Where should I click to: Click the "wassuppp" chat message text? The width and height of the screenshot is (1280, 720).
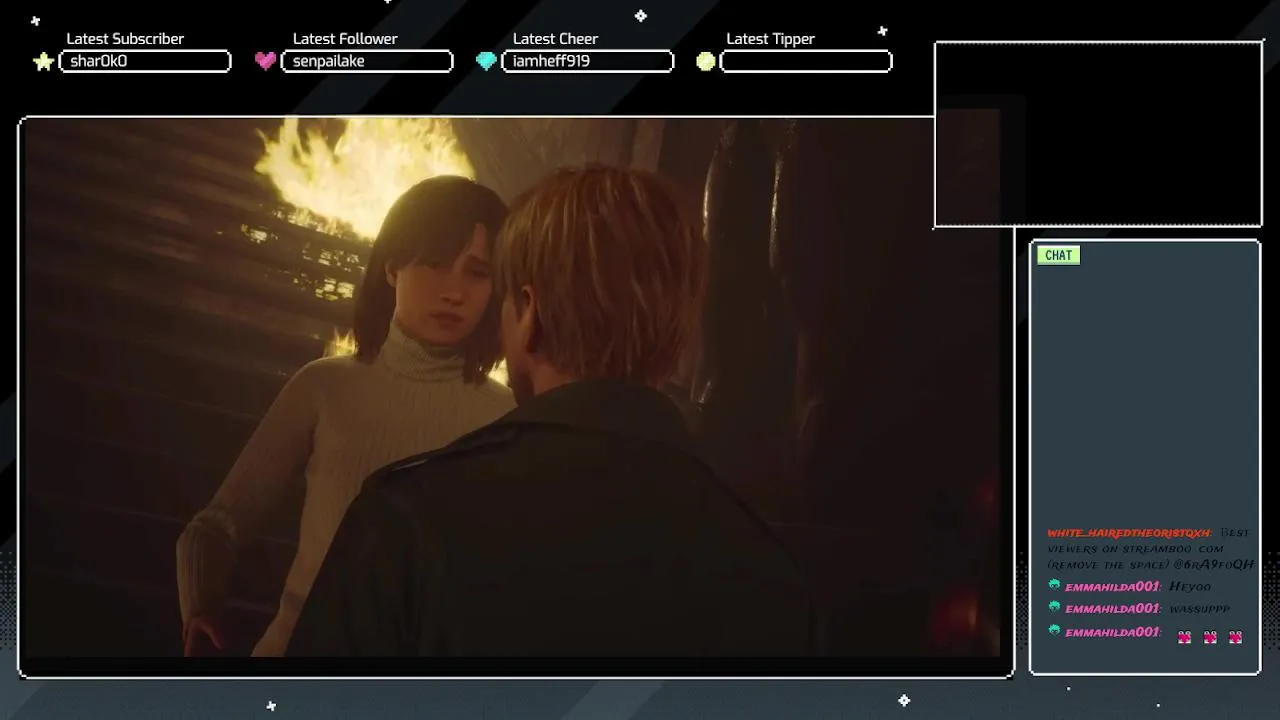click(1199, 608)
